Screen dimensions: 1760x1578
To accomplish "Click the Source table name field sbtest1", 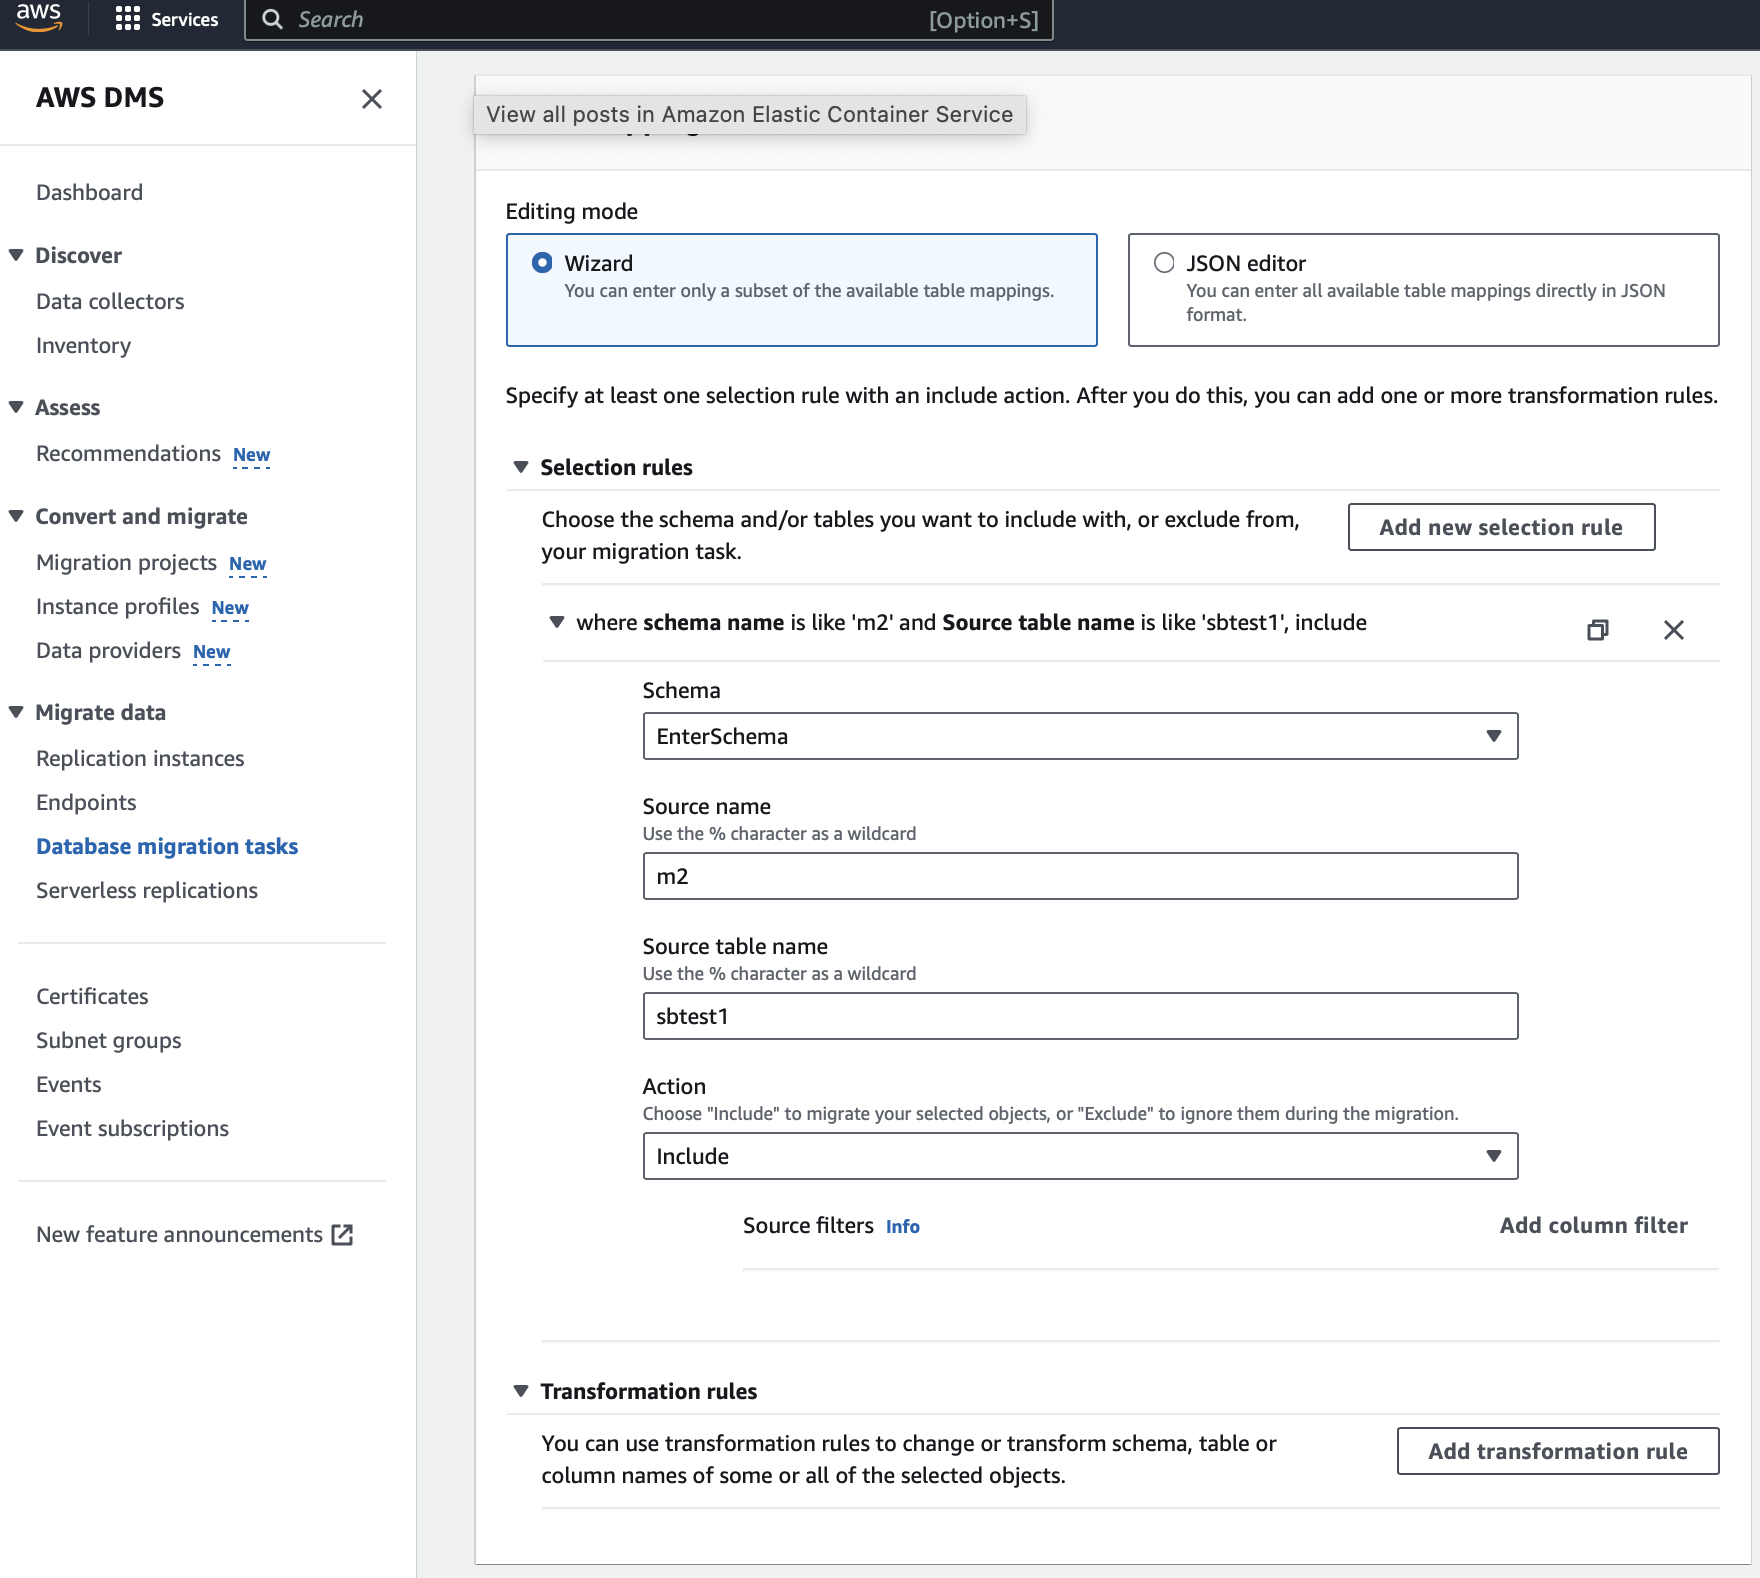I will point(1081,1016).
